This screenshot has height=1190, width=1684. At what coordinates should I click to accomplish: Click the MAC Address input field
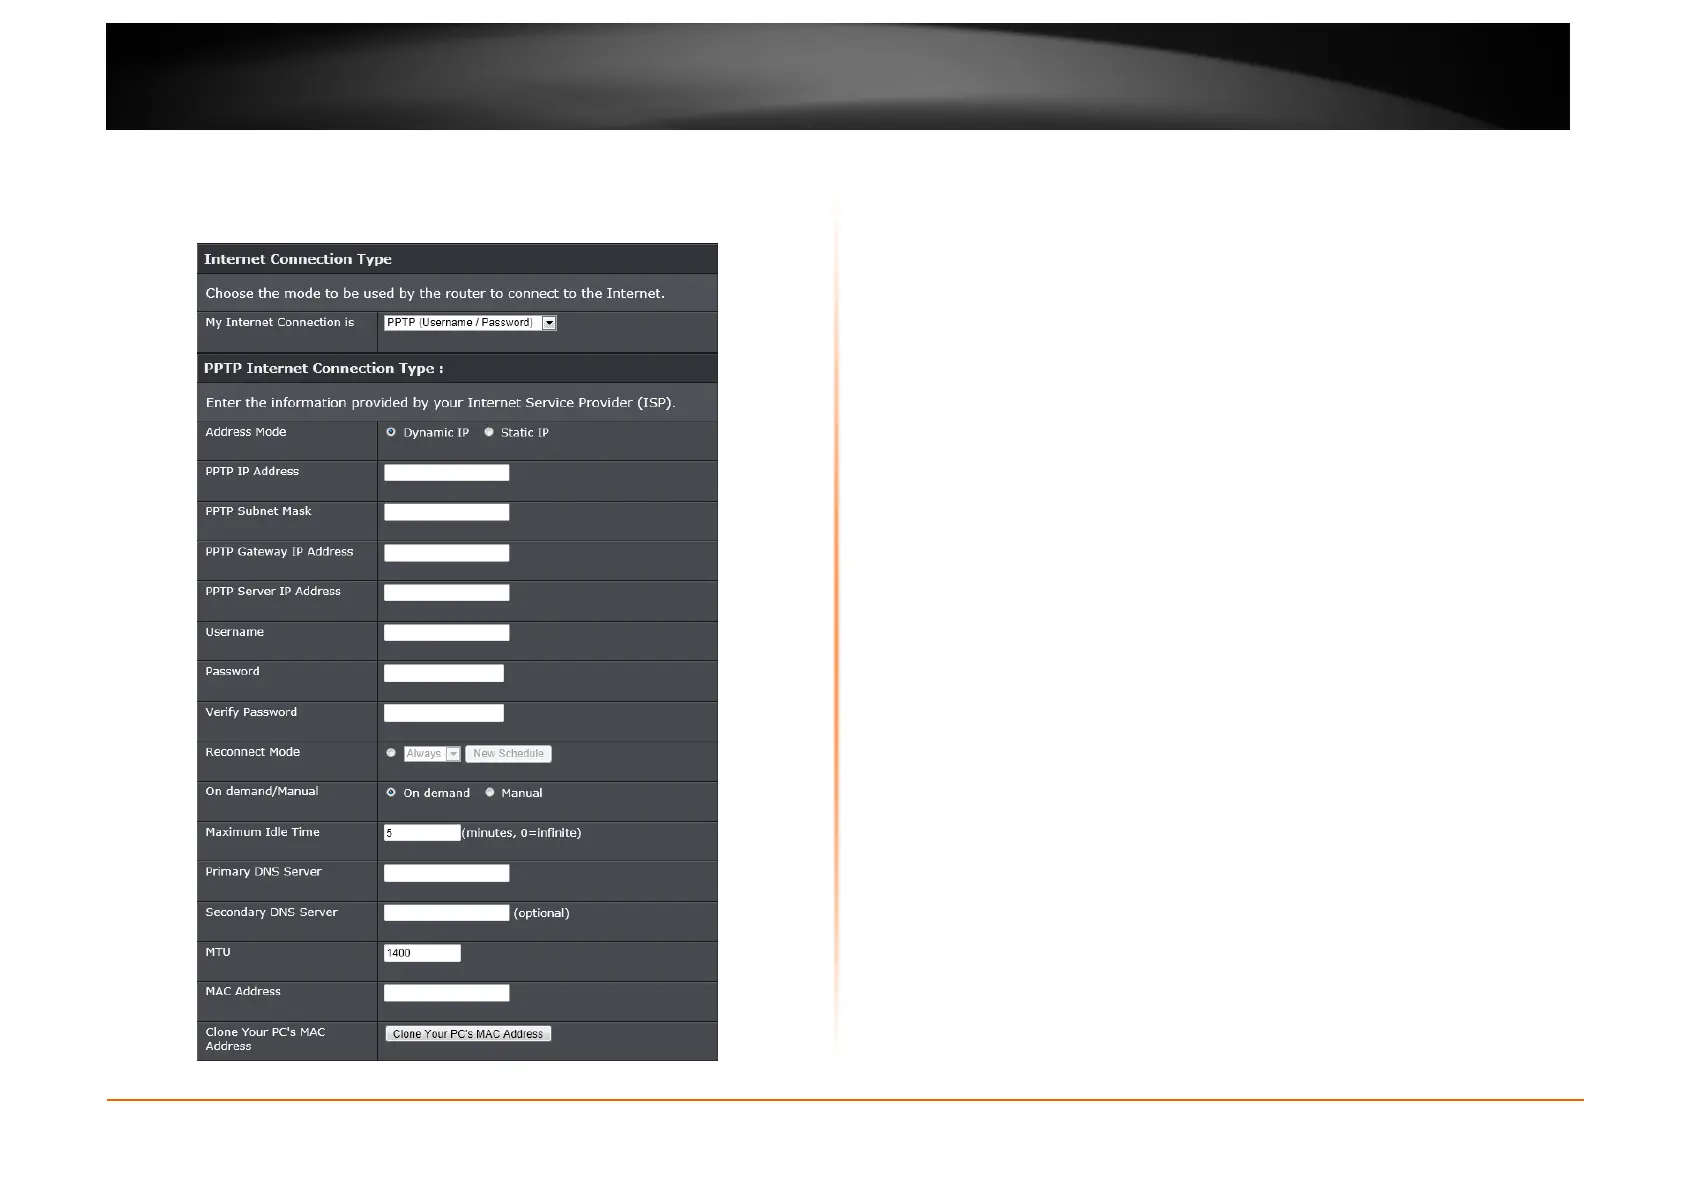coord(447,993)
